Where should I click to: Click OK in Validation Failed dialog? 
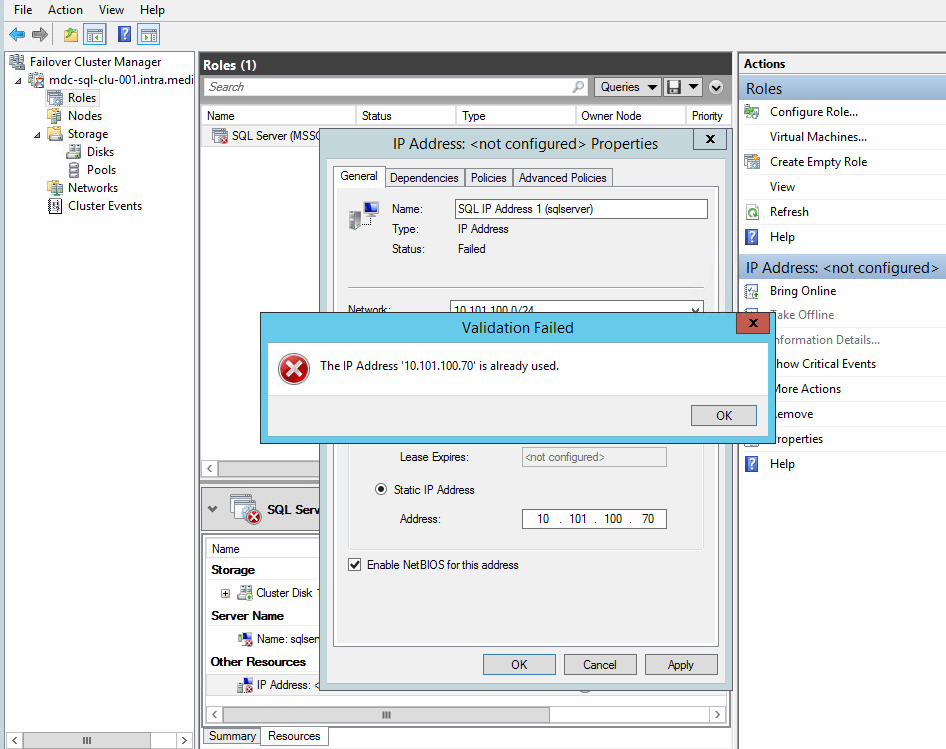point(724,415)
